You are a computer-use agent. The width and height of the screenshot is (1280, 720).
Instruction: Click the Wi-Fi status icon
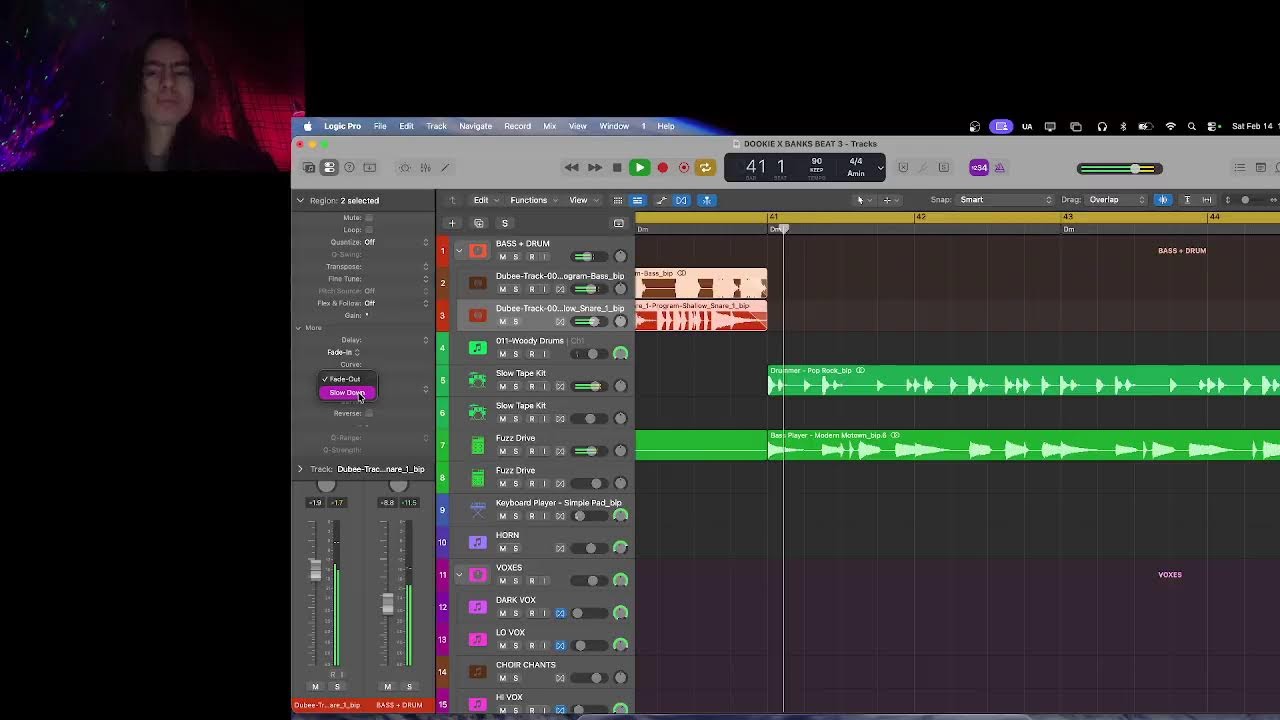coord(1170,126)
